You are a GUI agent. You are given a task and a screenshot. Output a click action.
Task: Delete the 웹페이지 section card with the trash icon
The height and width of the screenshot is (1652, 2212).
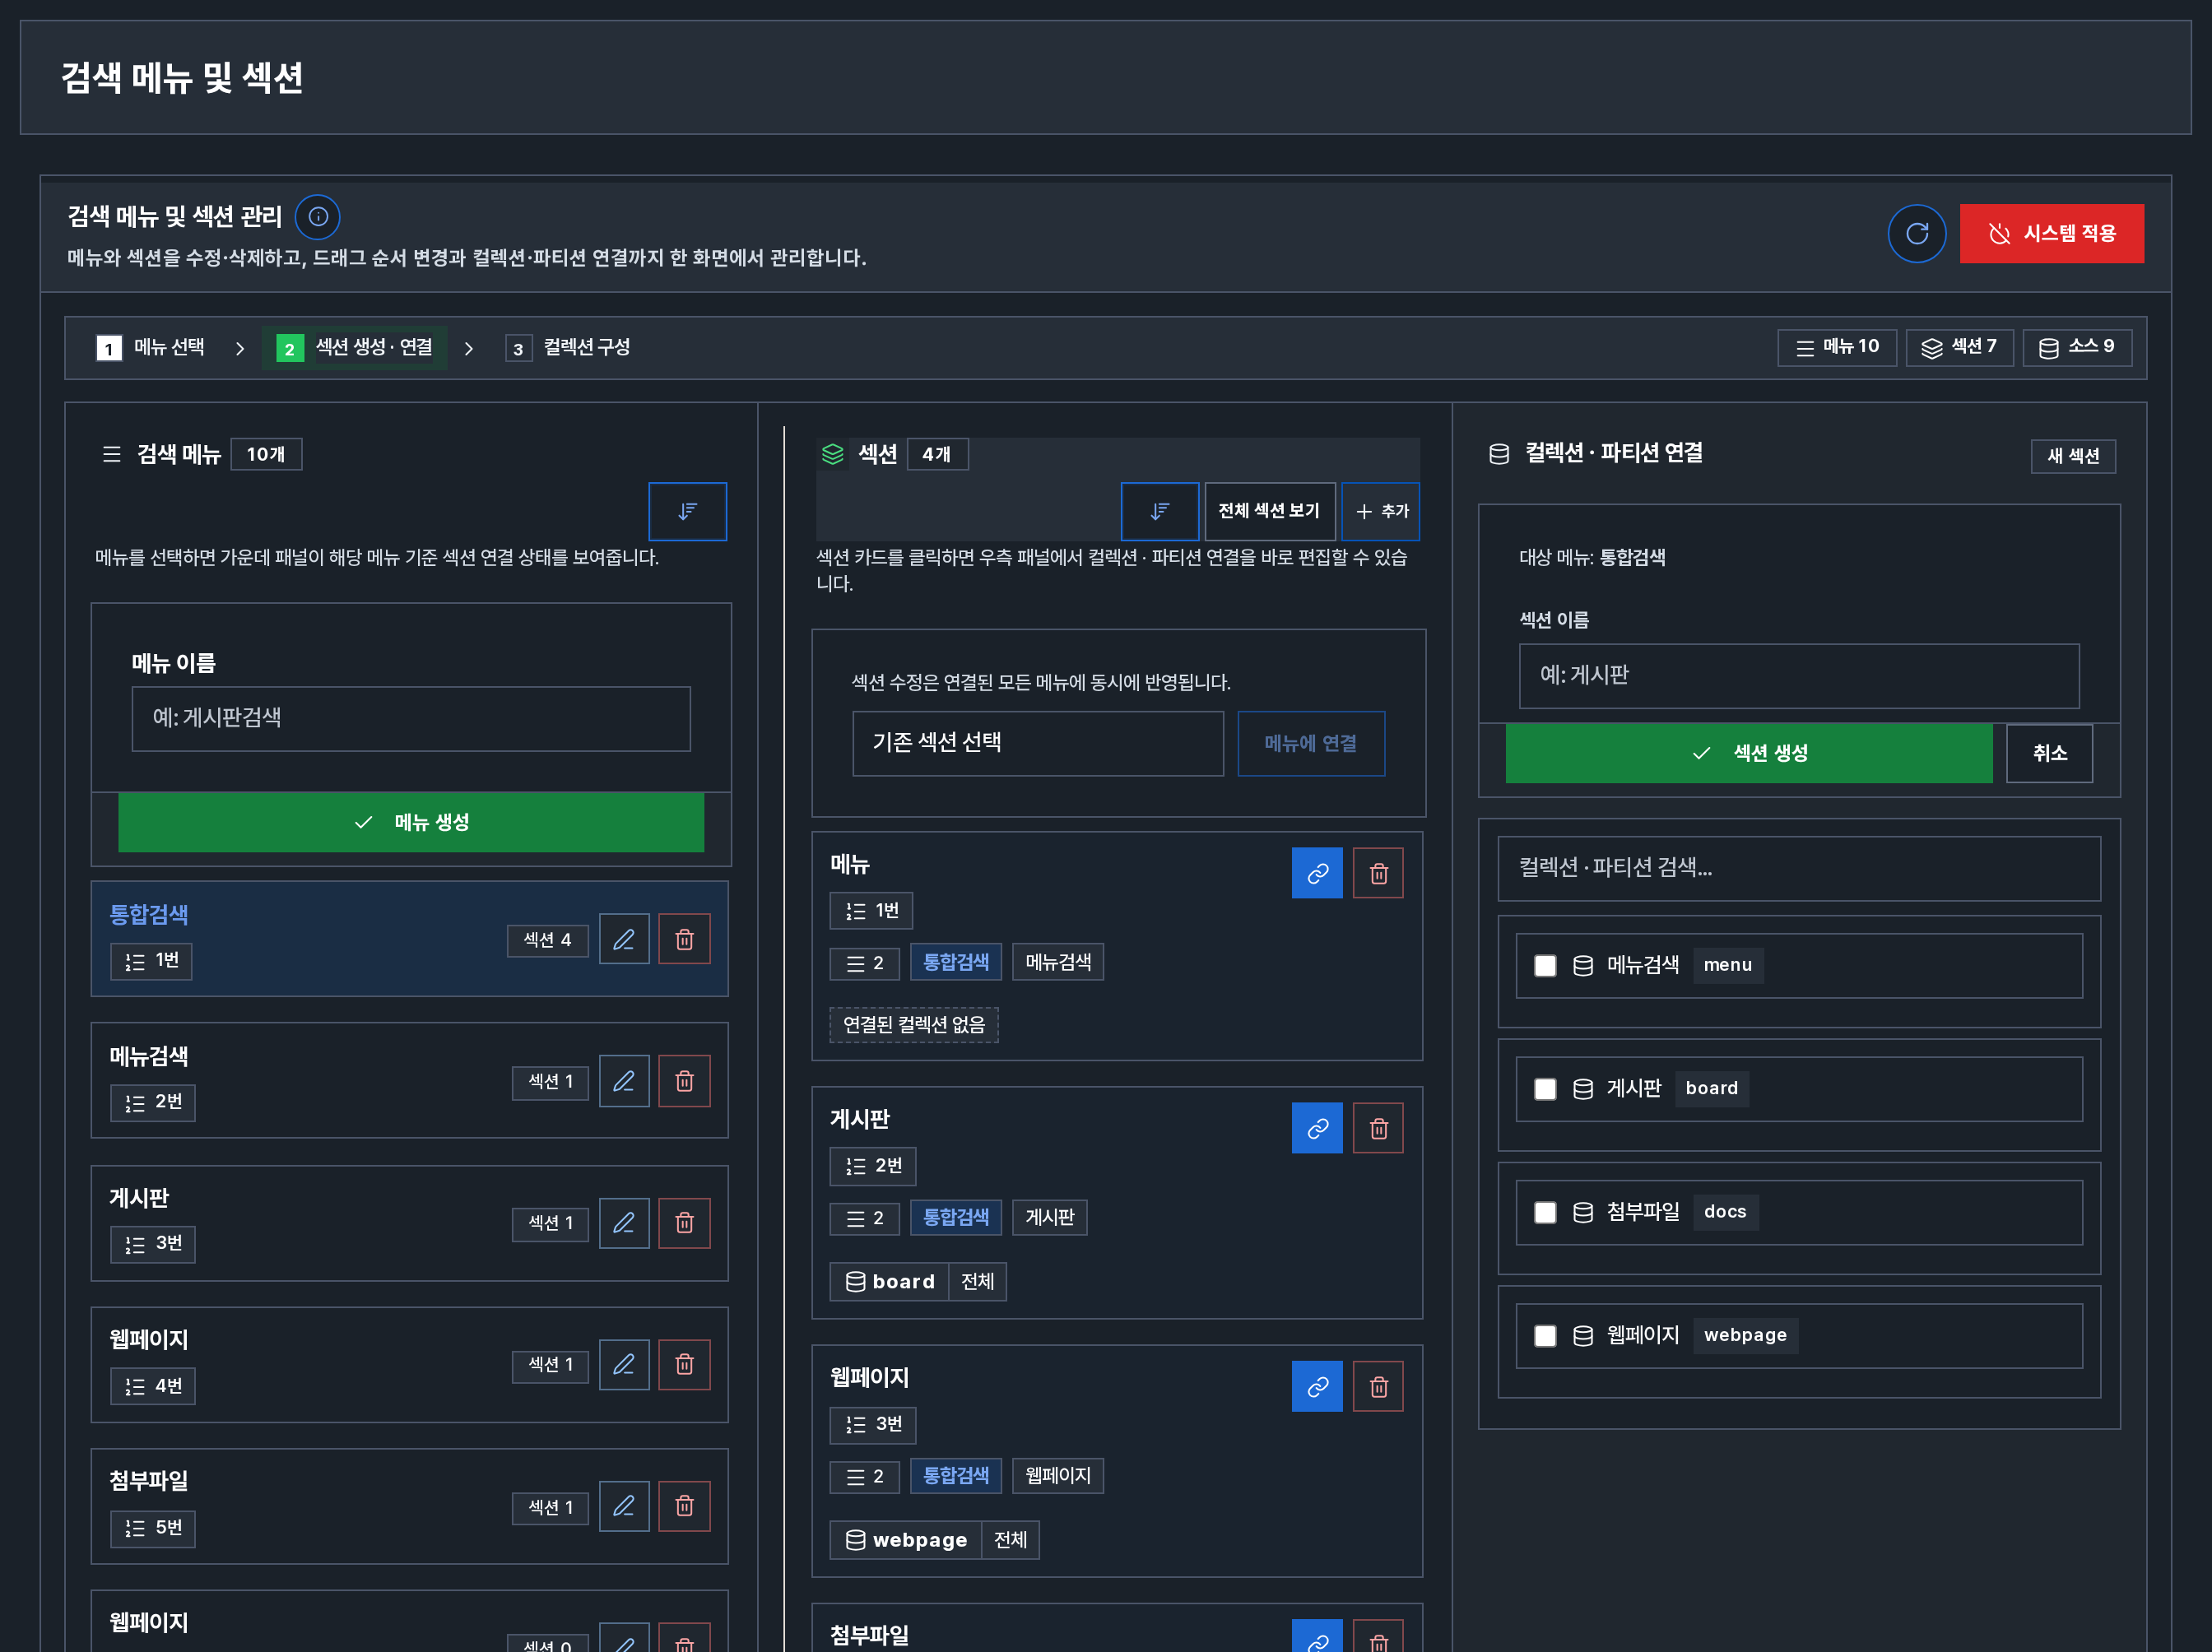tap(1378, 1386)
